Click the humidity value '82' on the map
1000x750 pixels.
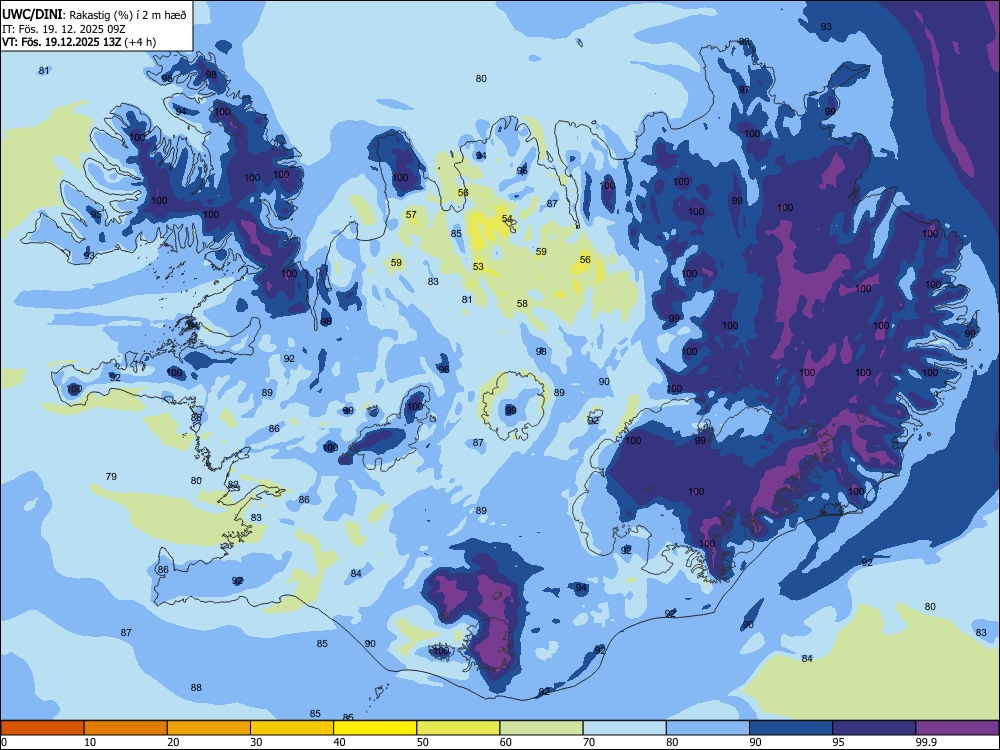[x=233, y=485]
